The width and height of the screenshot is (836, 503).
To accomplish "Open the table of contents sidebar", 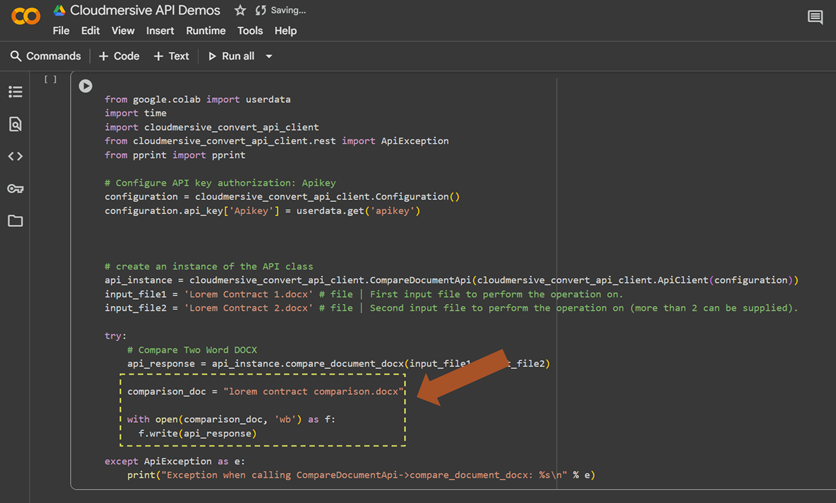I will tap(15, 92).
